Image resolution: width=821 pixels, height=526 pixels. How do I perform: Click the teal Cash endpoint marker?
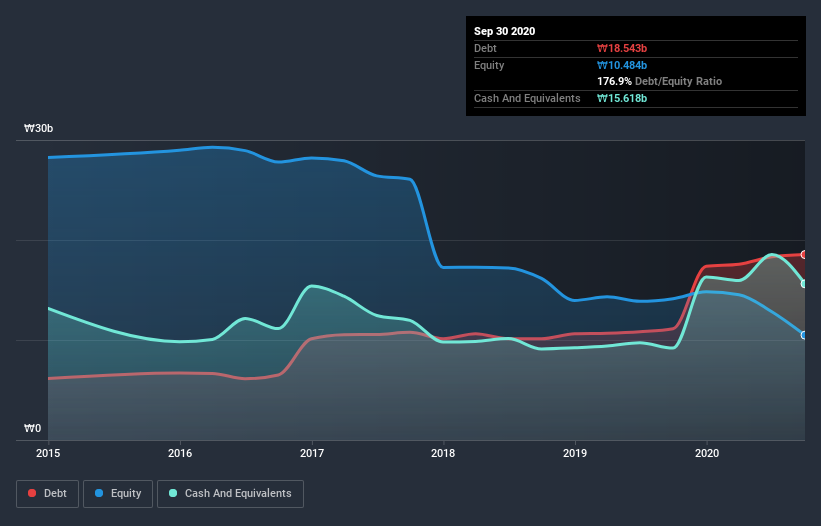click(804, 284)
